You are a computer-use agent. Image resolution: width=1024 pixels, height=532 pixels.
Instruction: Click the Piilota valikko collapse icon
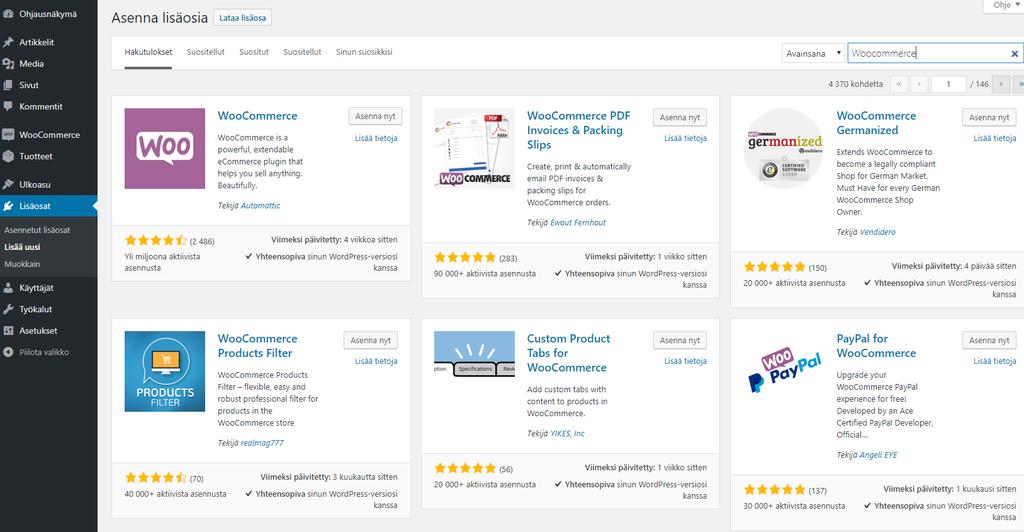click(8, 352)
